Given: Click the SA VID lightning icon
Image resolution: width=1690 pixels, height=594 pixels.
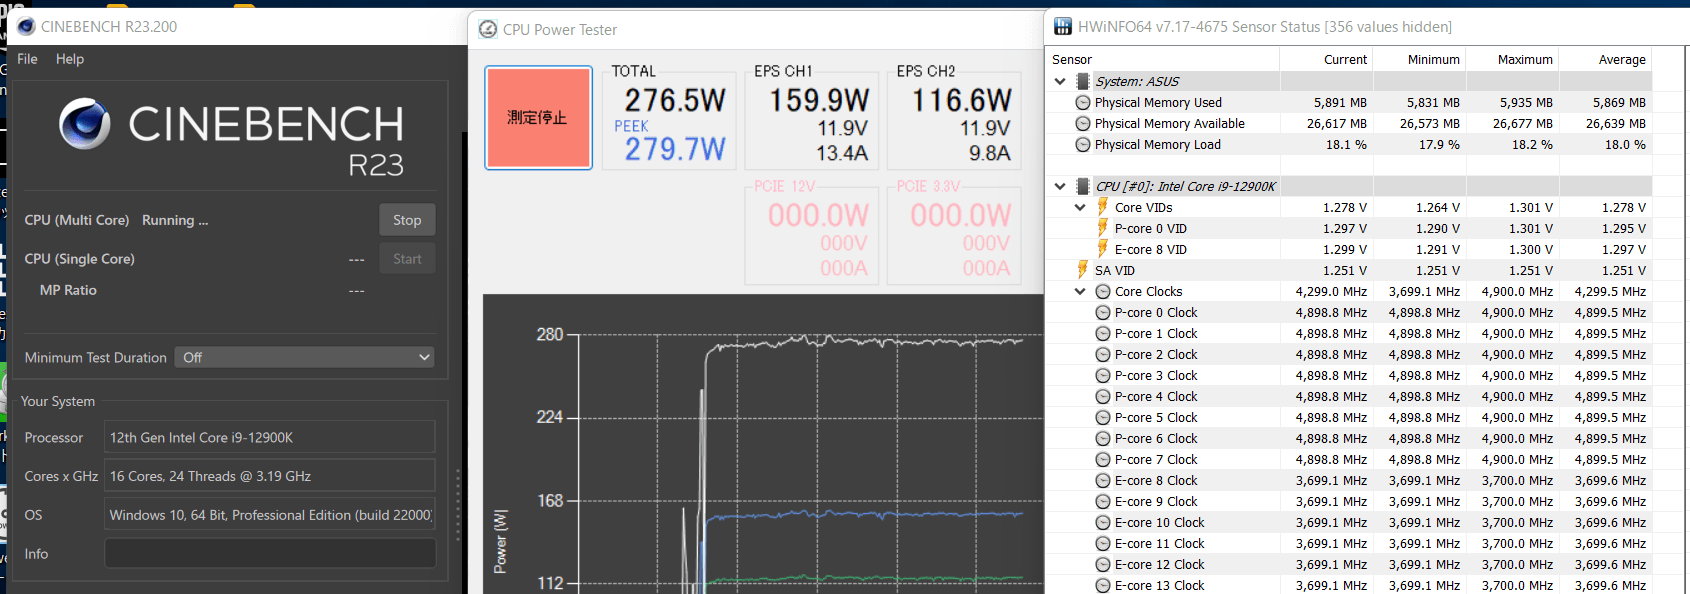Looking at the screenshot, I should point(1083,270).
